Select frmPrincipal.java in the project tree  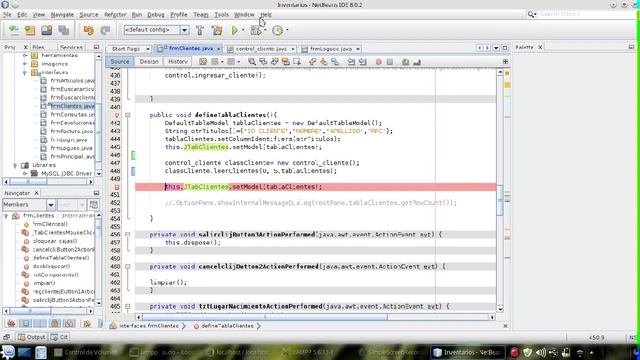click(x=72, y=157)
